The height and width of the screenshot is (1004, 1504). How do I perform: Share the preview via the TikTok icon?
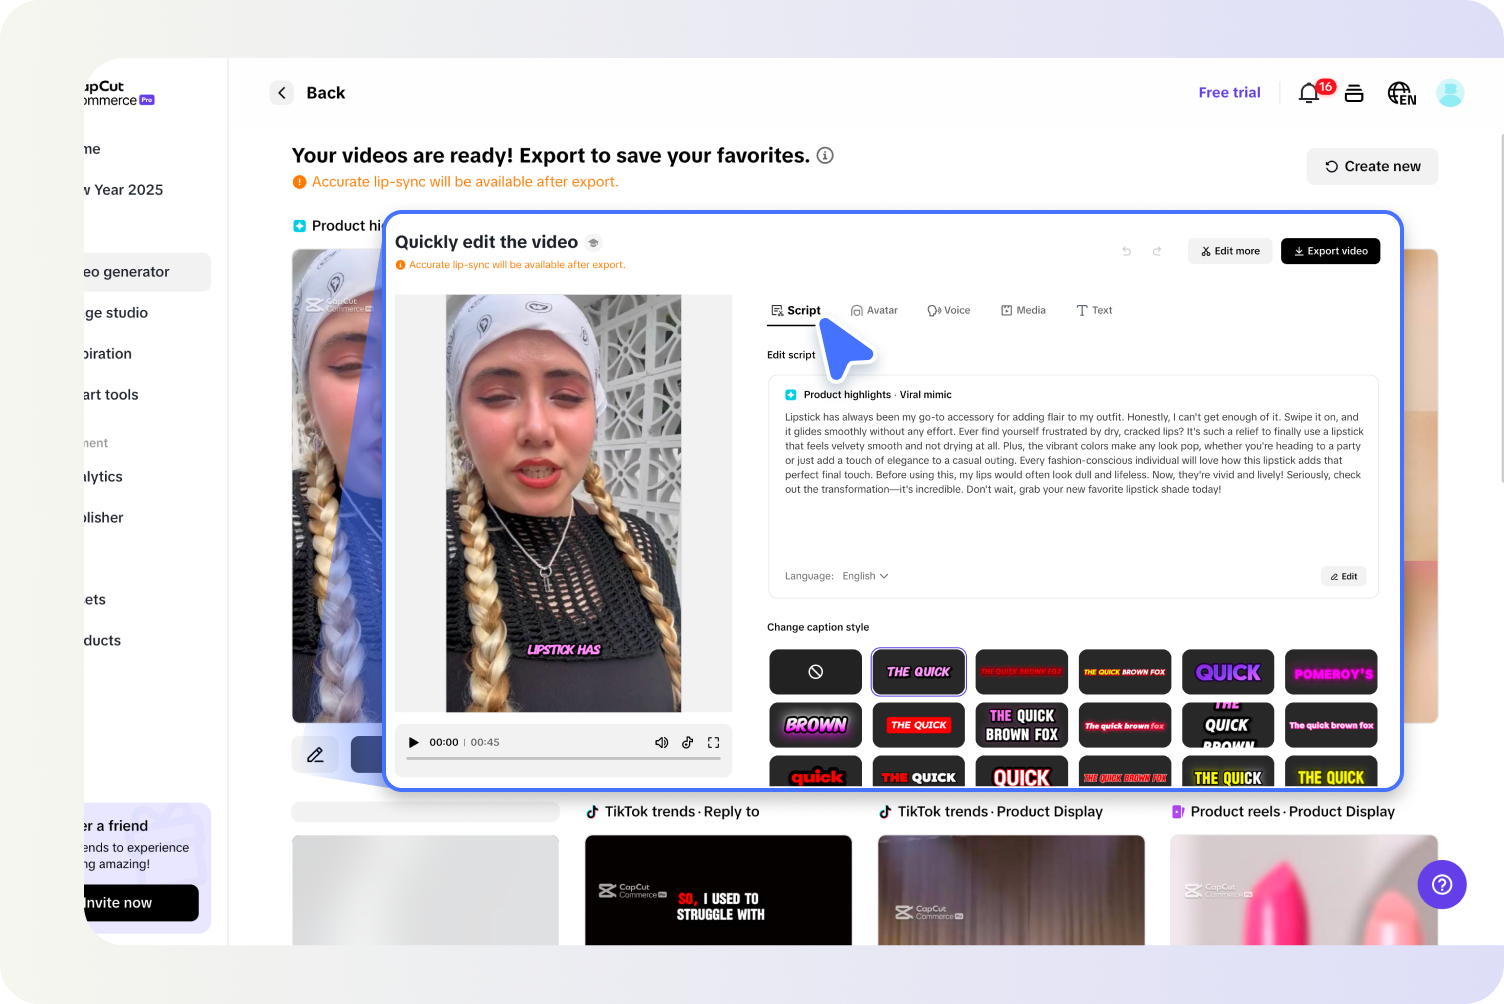687,742
